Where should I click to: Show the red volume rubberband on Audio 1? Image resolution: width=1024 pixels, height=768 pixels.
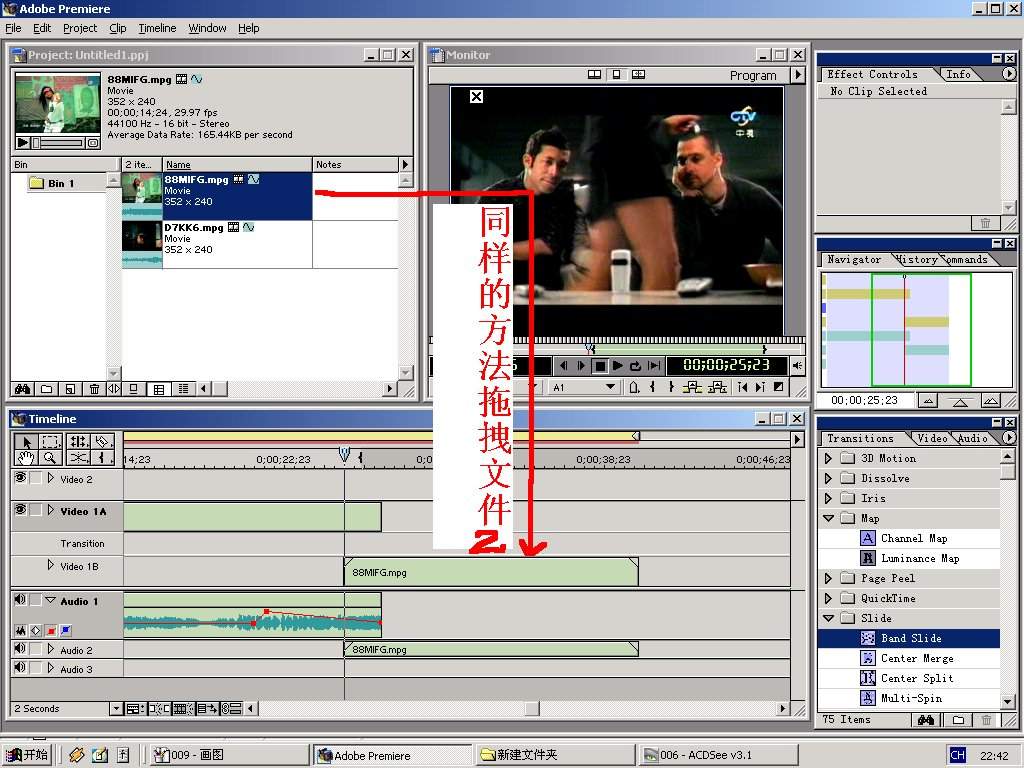tap(51, 631)
